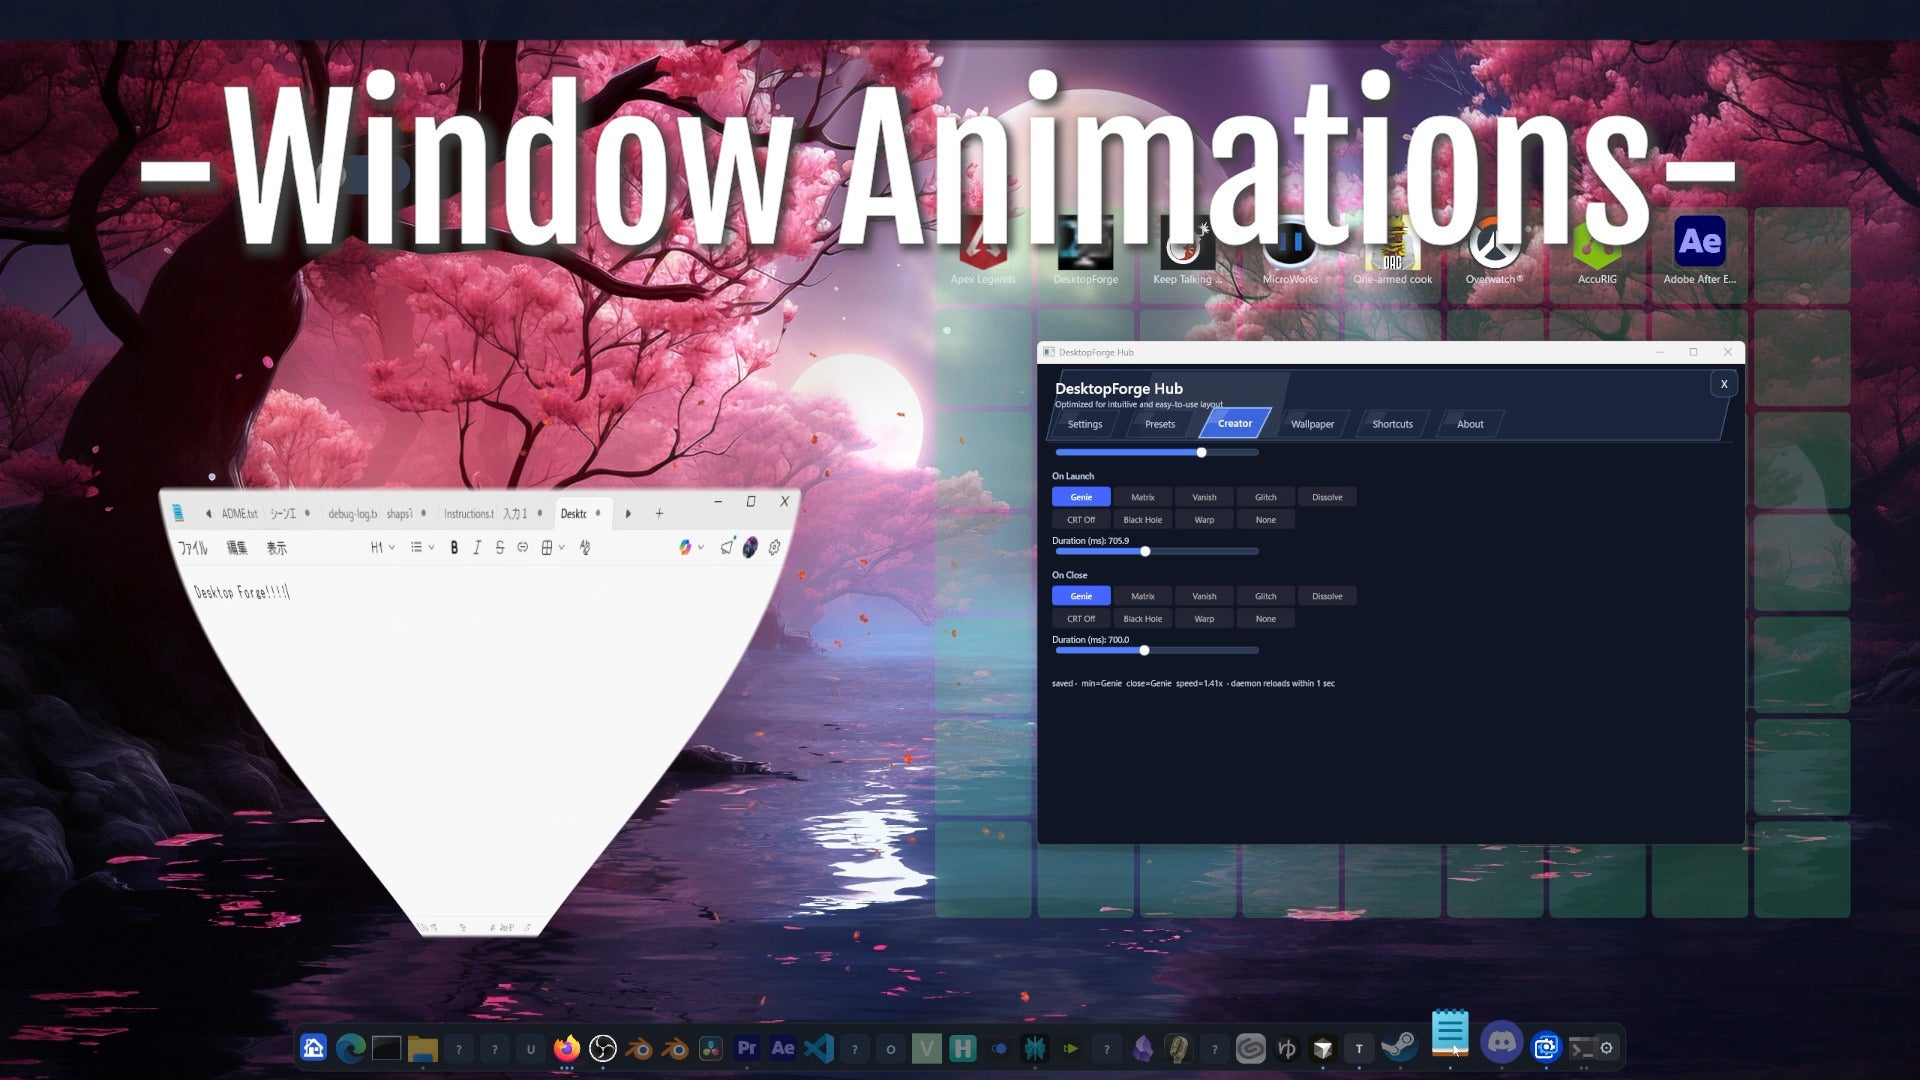Click the enlarged Notepad icon in the dock
The width and height of the screenshot is (1920, 1080).
[1449, 1034]
